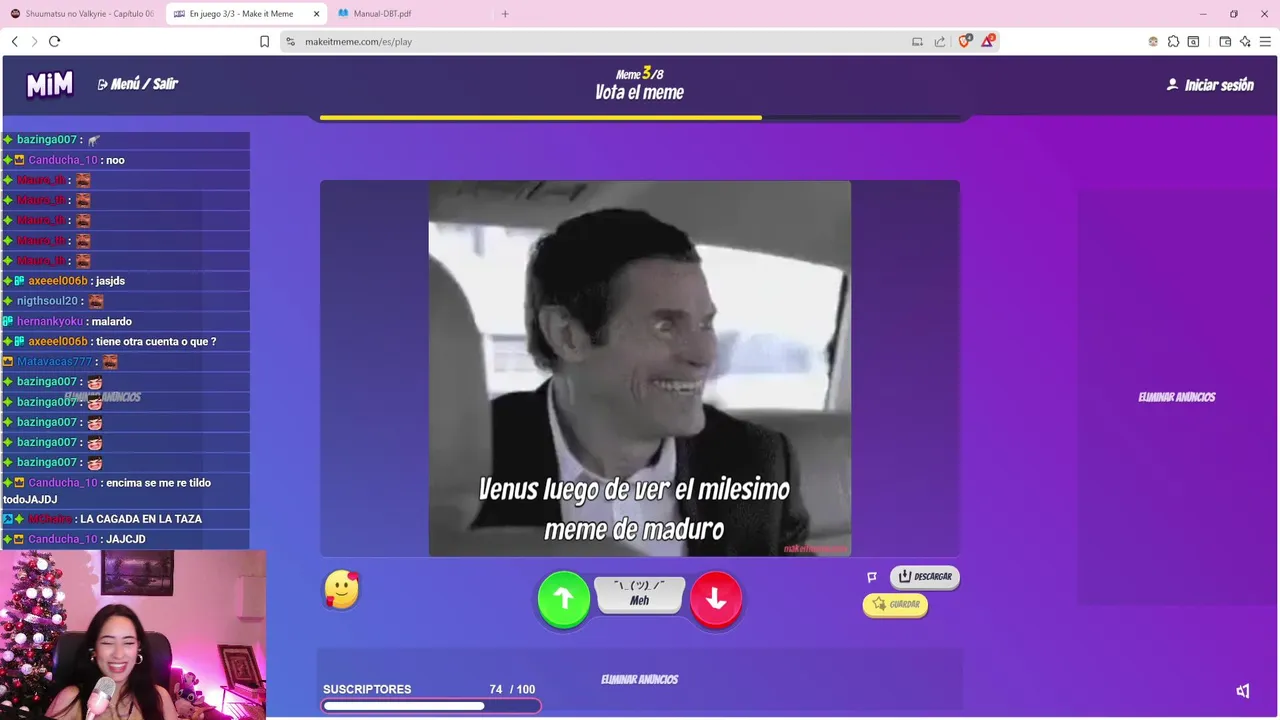Open the emoji reaction picker
The width and height of the screenshot is (1280, 720).
pos(342,590)
